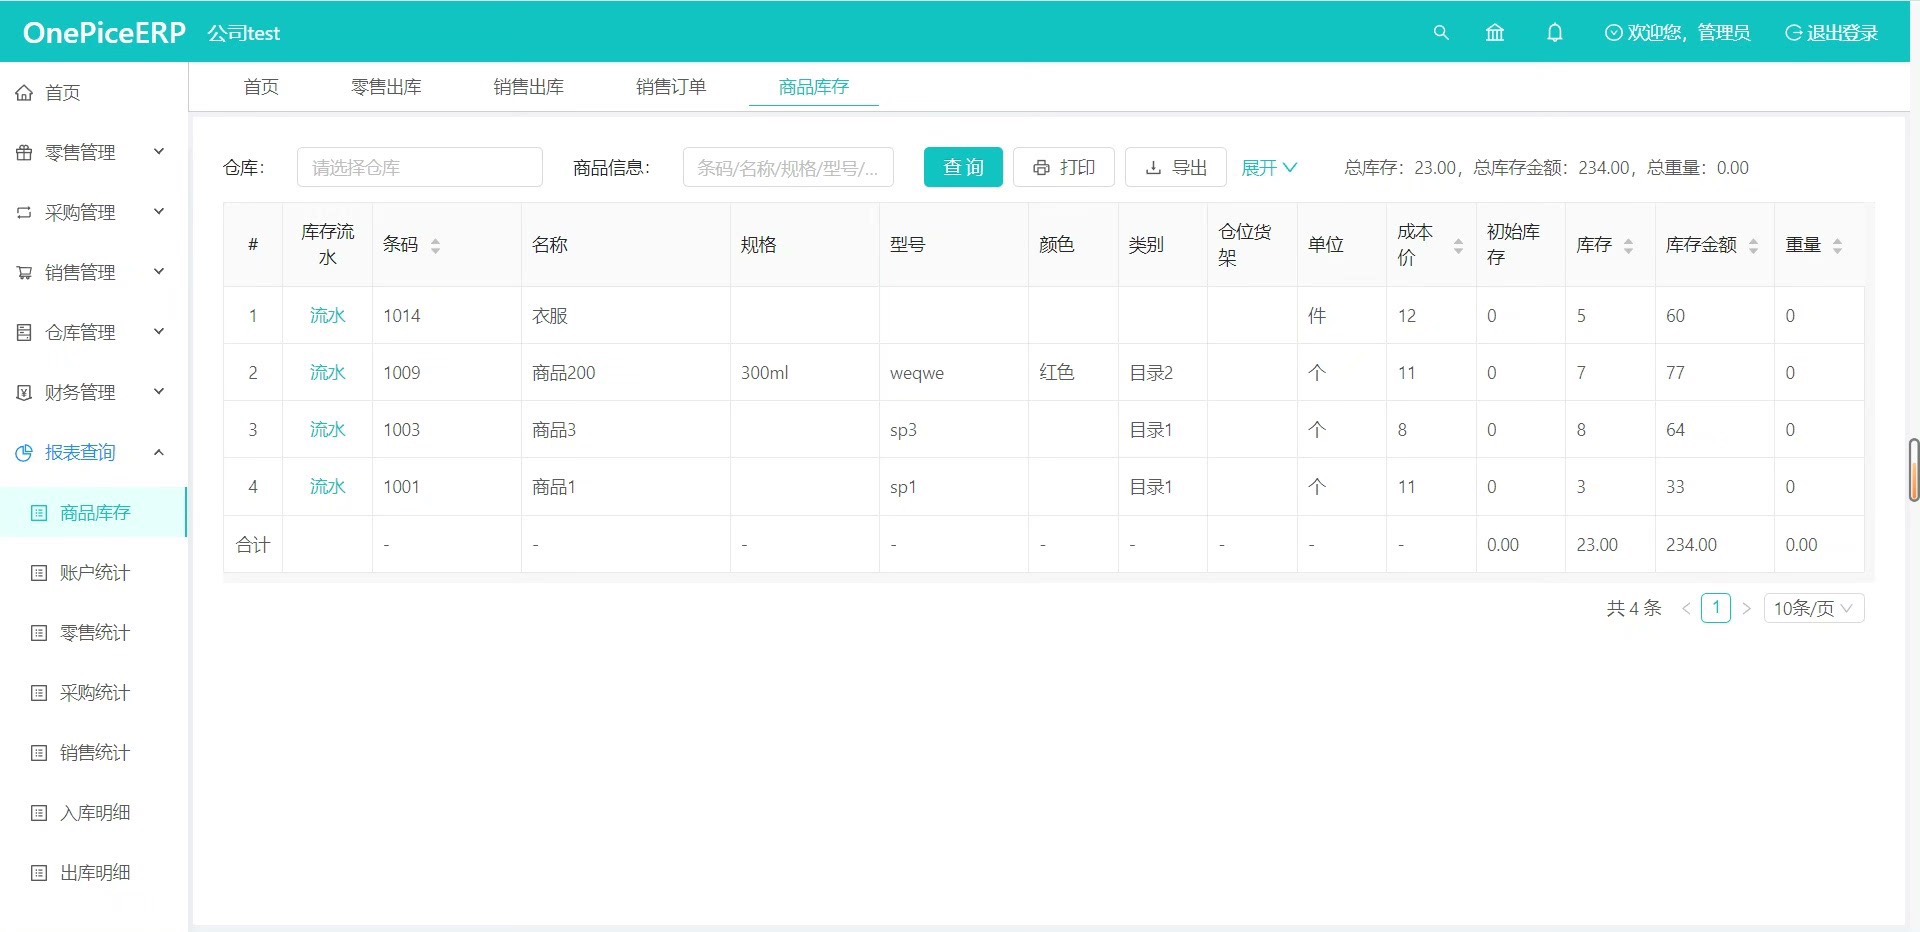Click the next page arrow
Image resolution: width=1920 pixels, height=932 pixels.
1746,608
